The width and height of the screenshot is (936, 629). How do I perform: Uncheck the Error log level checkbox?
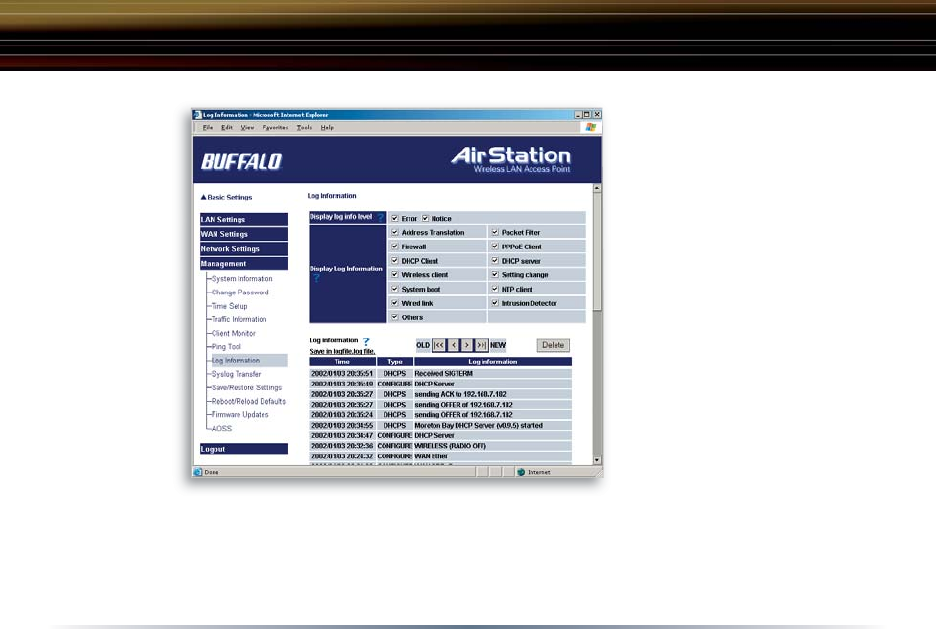click(395, 218)
